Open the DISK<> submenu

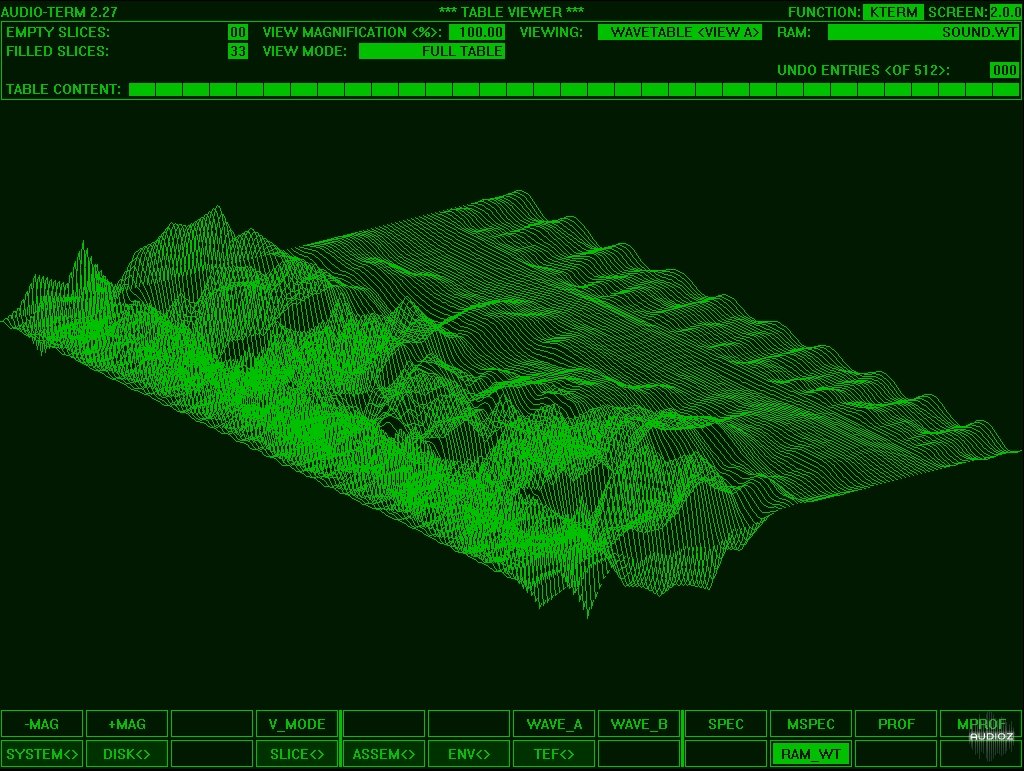126,754
